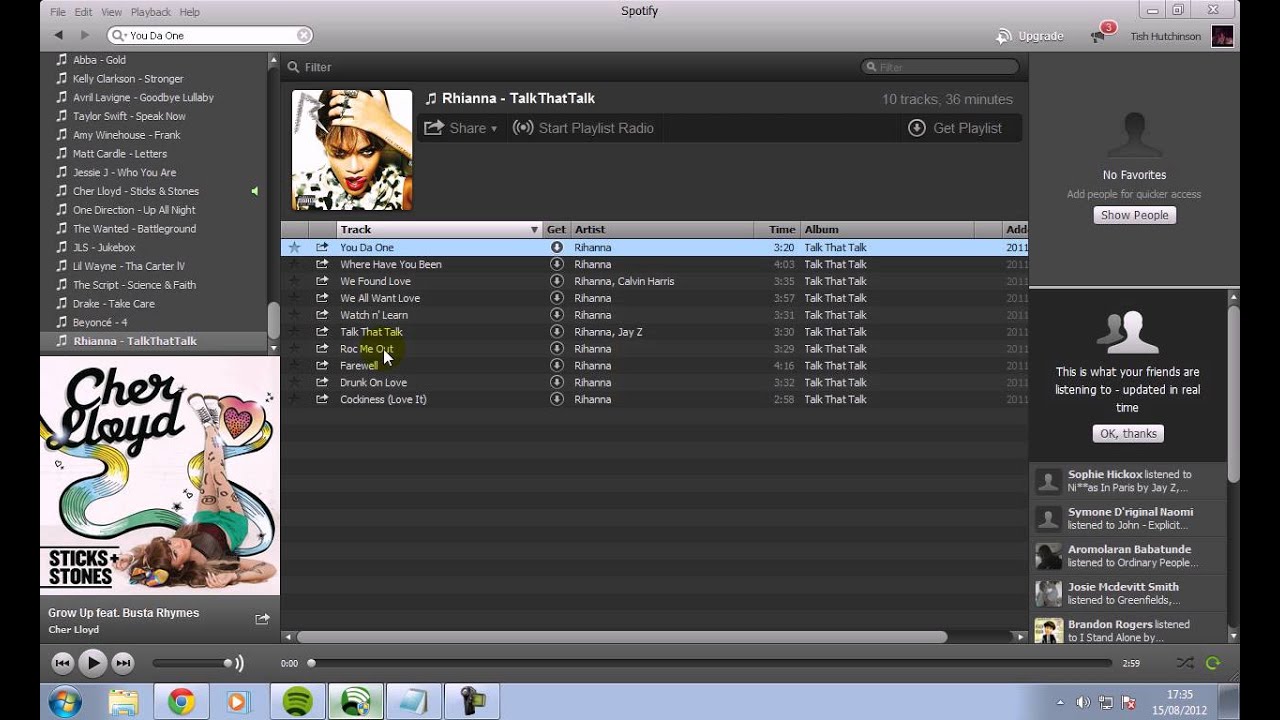Open the Playback menu
Screen dimensions: 1280x720
tap(151, 12)
